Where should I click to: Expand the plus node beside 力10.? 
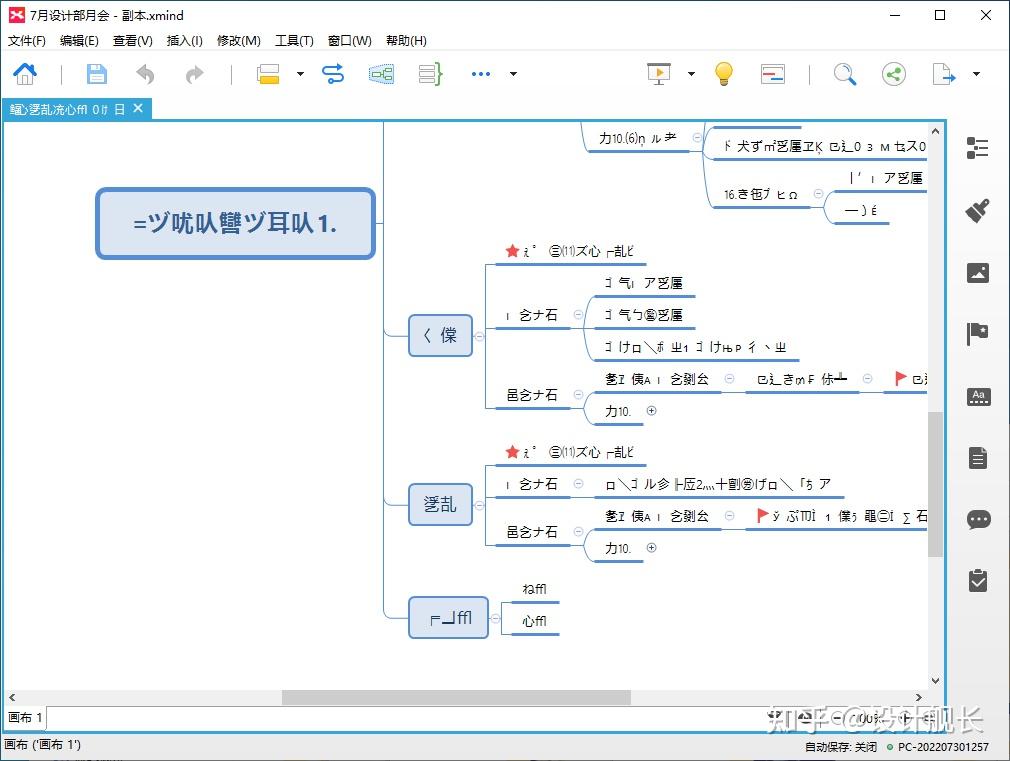[650, 410]
